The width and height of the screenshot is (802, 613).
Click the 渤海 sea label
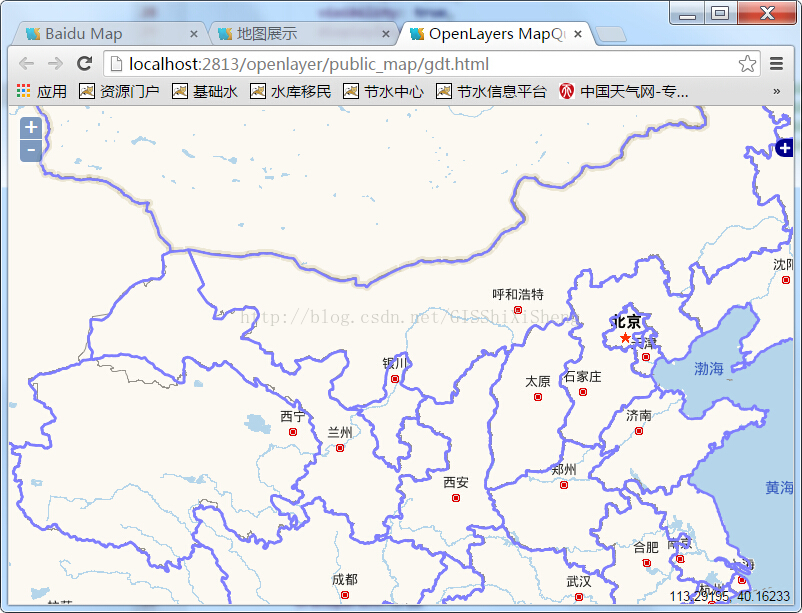click(708, 368)
